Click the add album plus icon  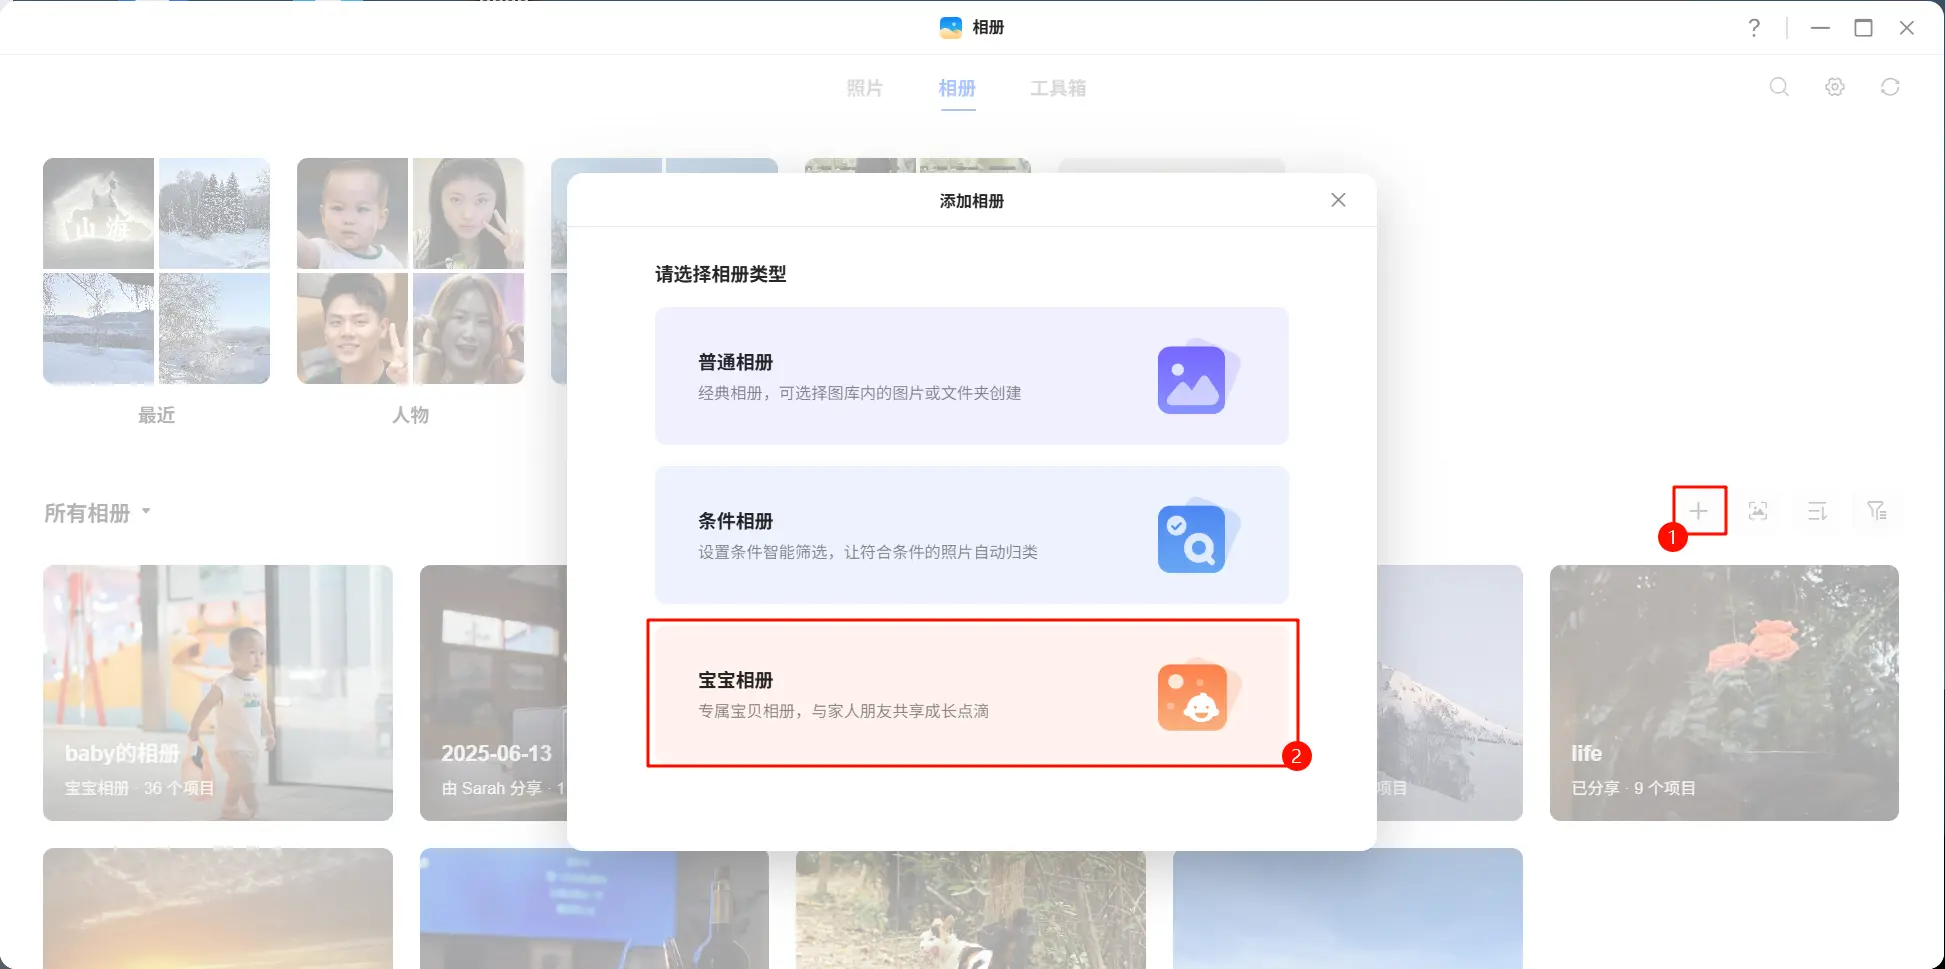point(1698,511)
